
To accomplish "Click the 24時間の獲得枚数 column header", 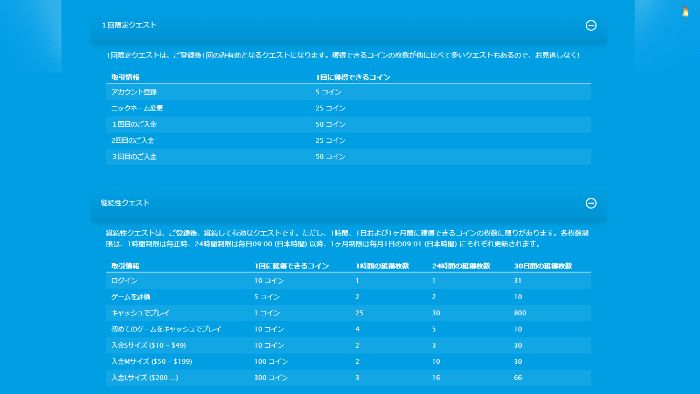I will [x=461, y=266].
